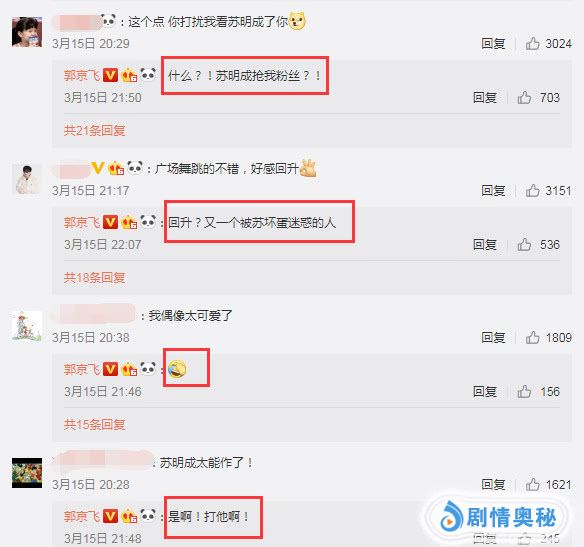Expand 共21条回复 thread
The image size is (584, 547).
click(x=94, y=131)
